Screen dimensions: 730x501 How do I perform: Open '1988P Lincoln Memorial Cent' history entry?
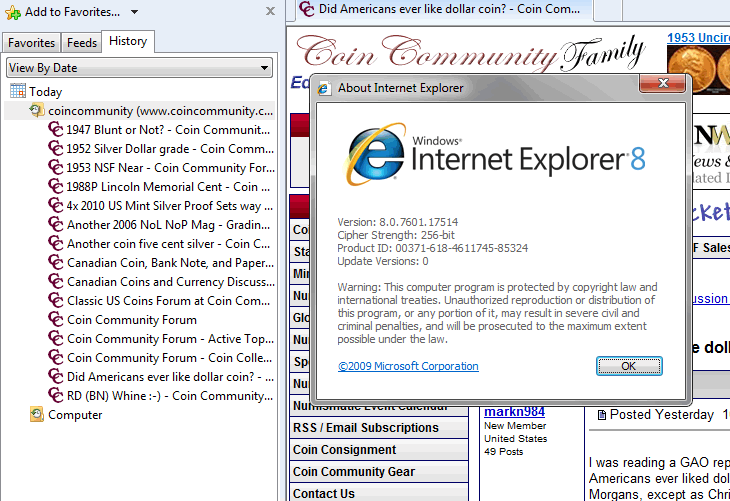pos(168,187)
